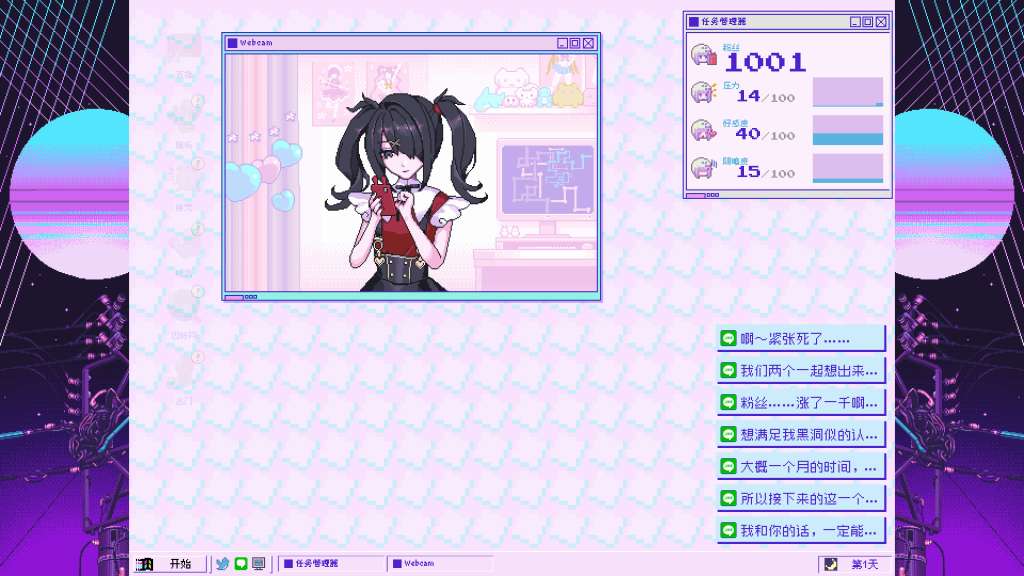Minimize the 任务管理器 window
1024x576 pixels.
click(855, 22)
